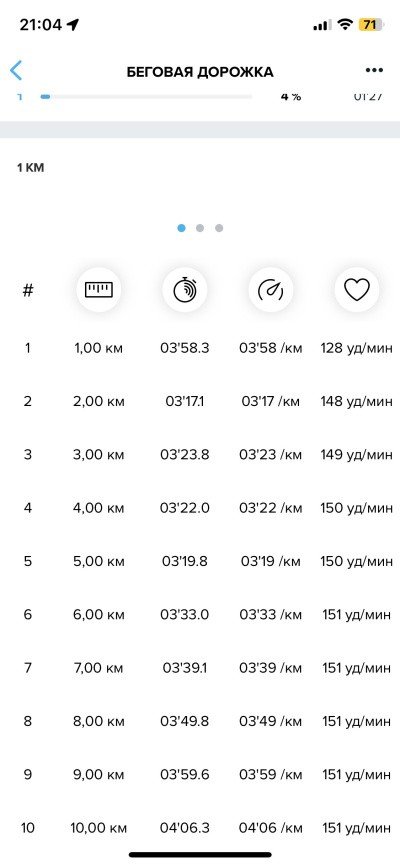Screen dimensions: 400x866
Task: Tap the # lap number column header
Action: (x=28, y=290)
